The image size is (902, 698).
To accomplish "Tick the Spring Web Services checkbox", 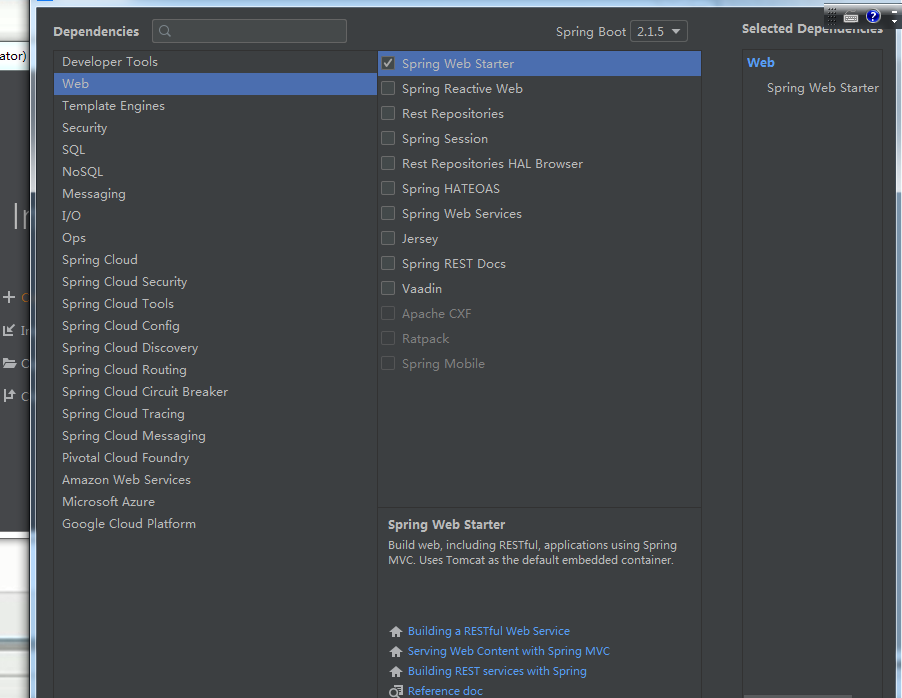I will coord(388,213).
